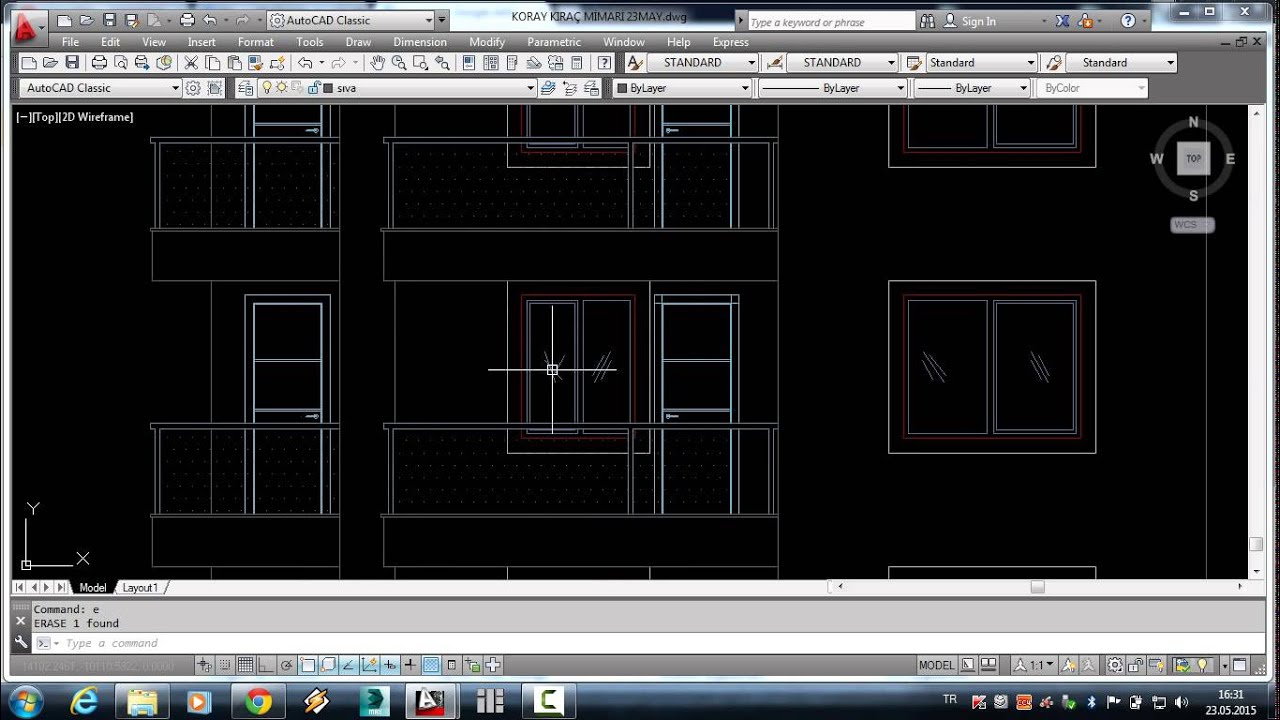
Task: Select the Zoom Realtime tool icon
Action: pos(399,62)
